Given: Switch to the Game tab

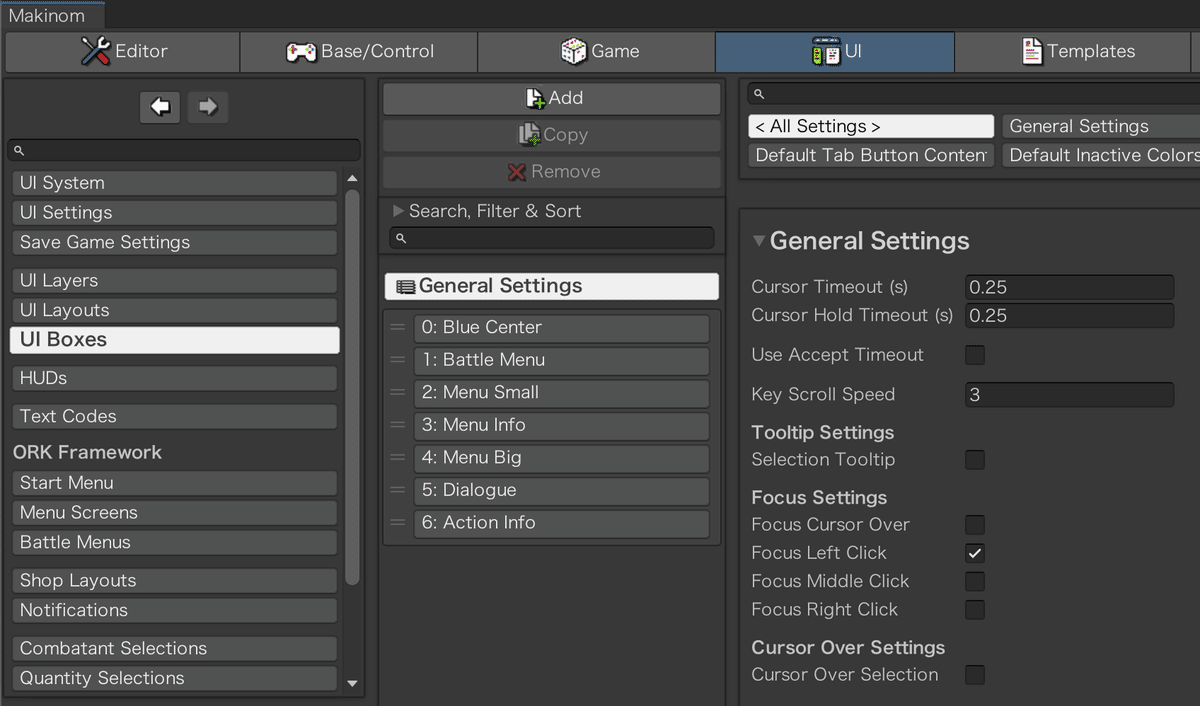Looking at the screenshot, I should tap(597, 52).
